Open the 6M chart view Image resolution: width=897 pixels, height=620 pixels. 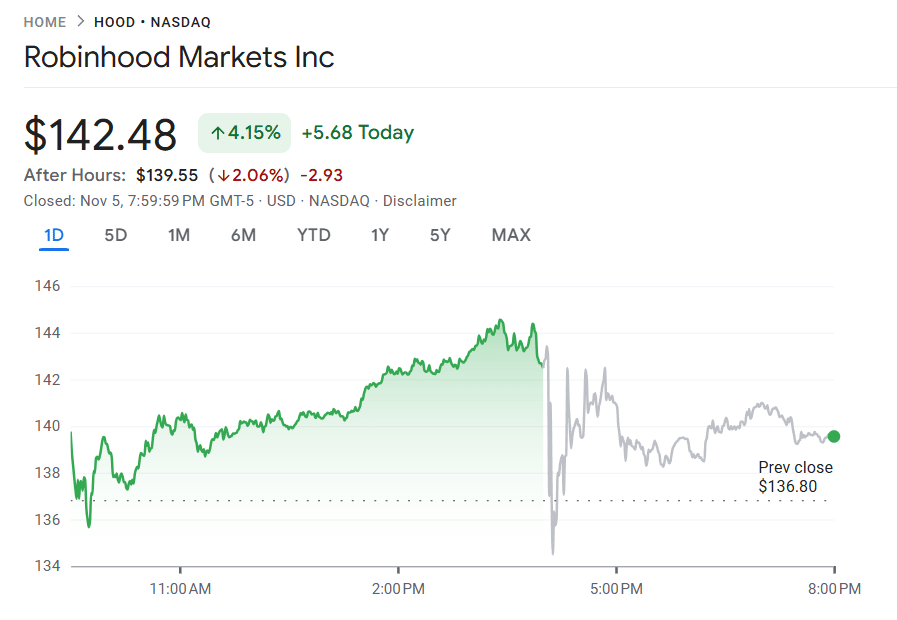pyautogui.click(x=243, y=235)
